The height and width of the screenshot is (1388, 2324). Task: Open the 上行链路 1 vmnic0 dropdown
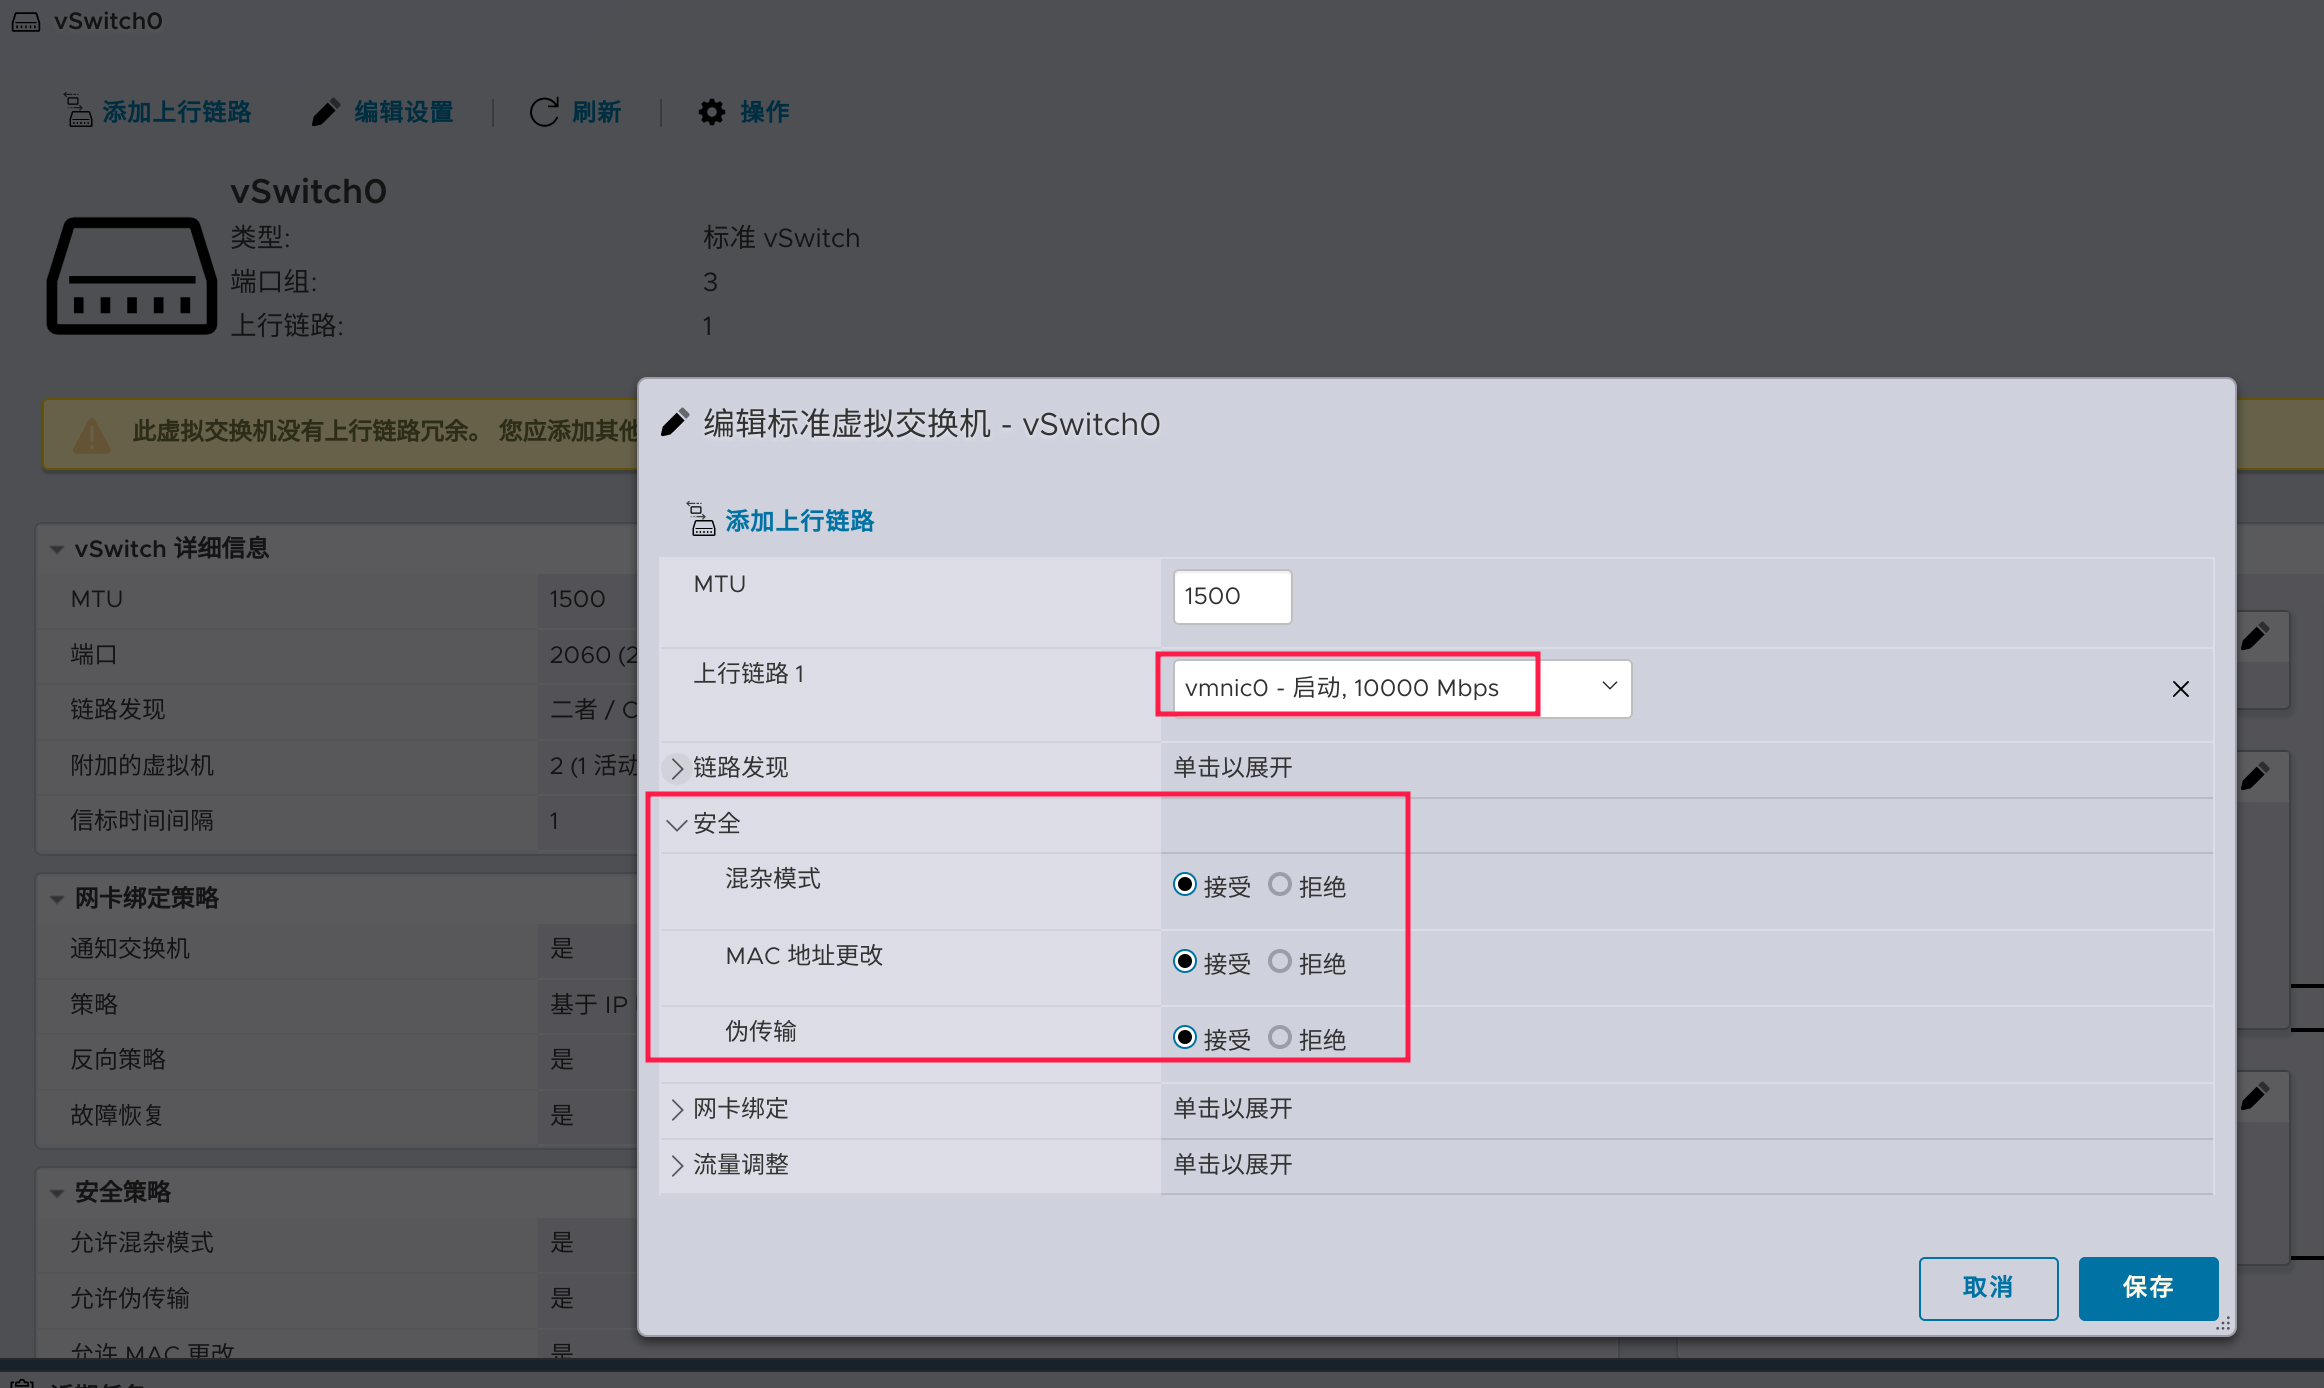click(1402, 688)
